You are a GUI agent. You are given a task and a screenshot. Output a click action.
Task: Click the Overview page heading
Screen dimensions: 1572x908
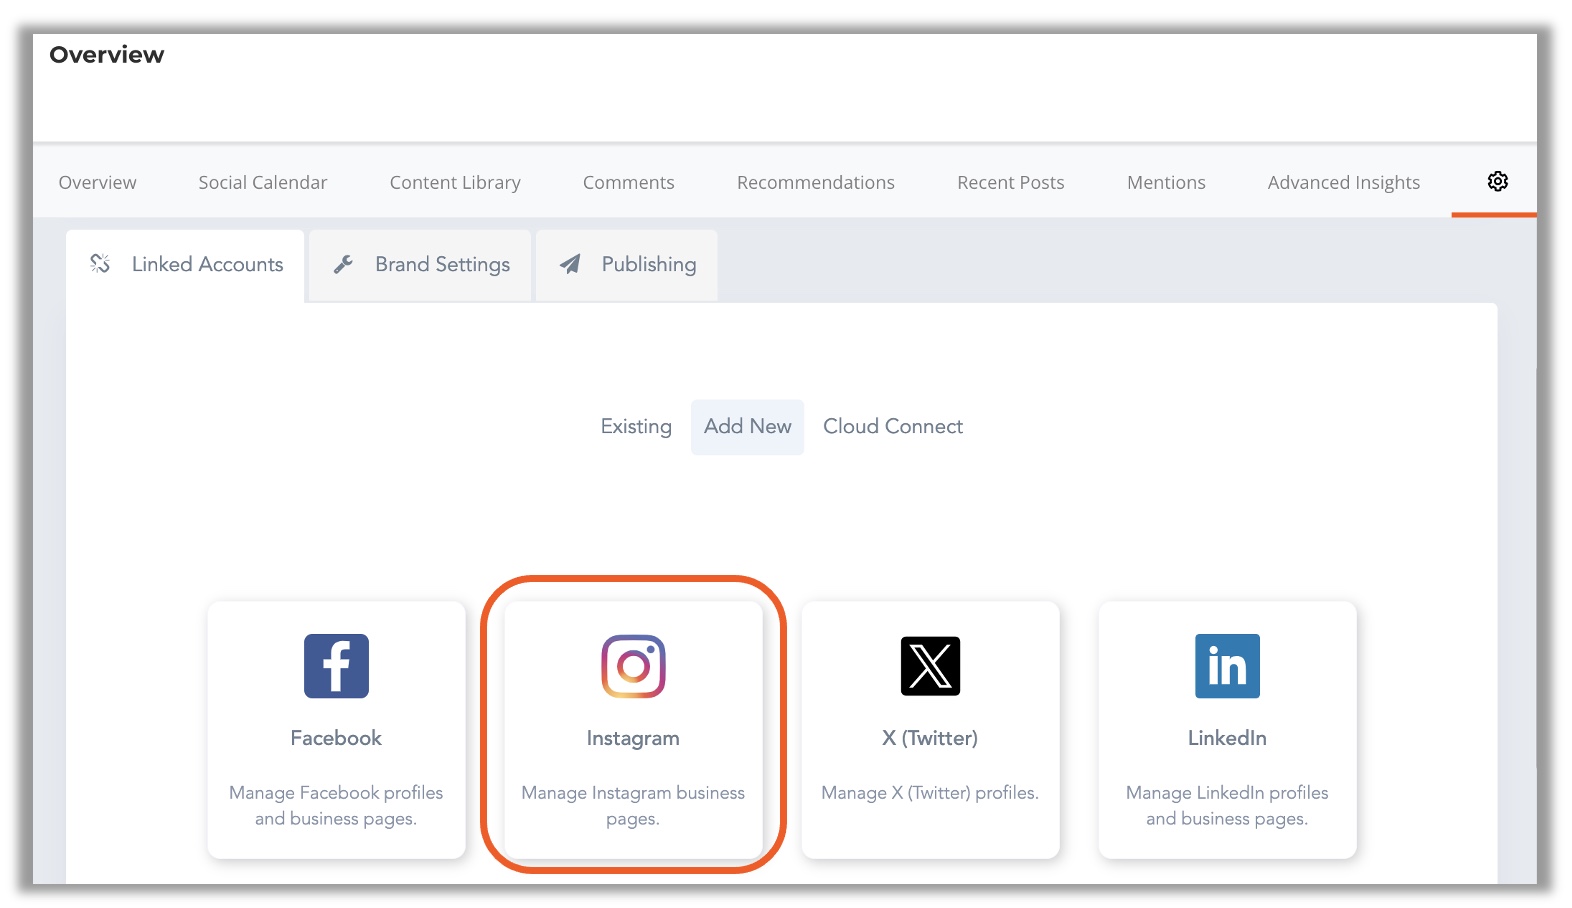pyautogui.click(x=106, y=55)
